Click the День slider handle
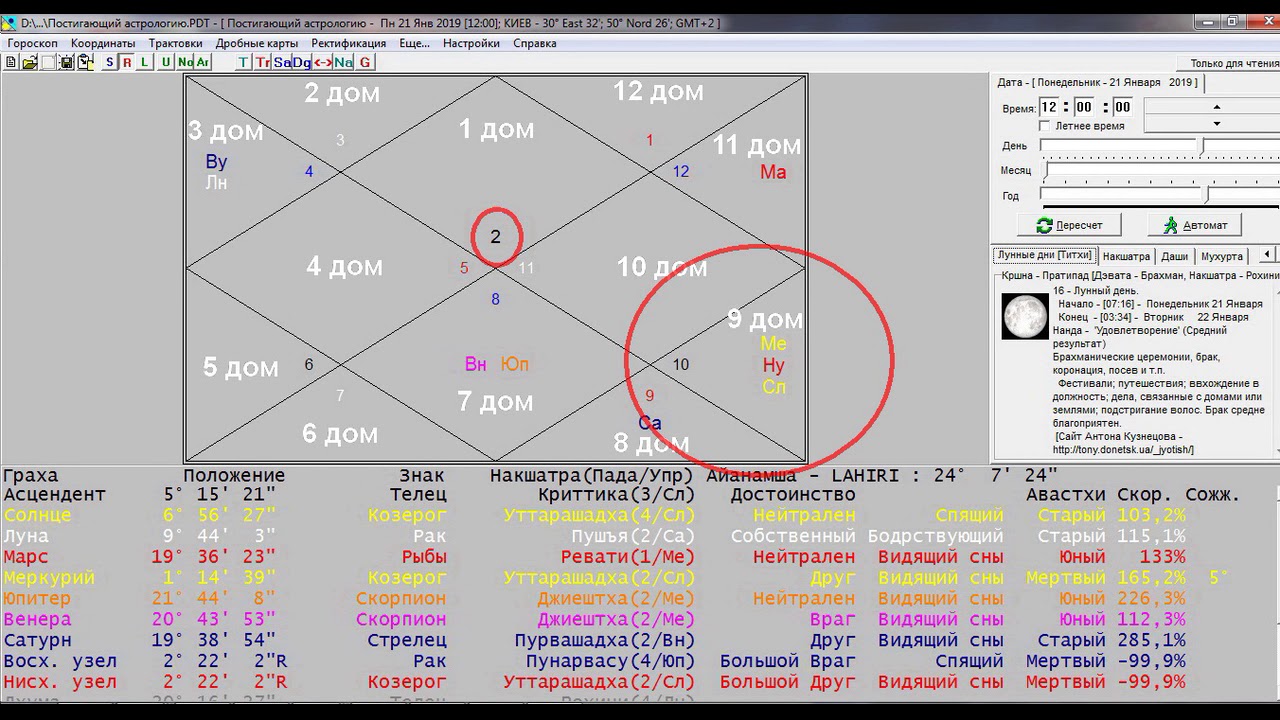Screen dimensions: 1280x720 (1203, 146)
